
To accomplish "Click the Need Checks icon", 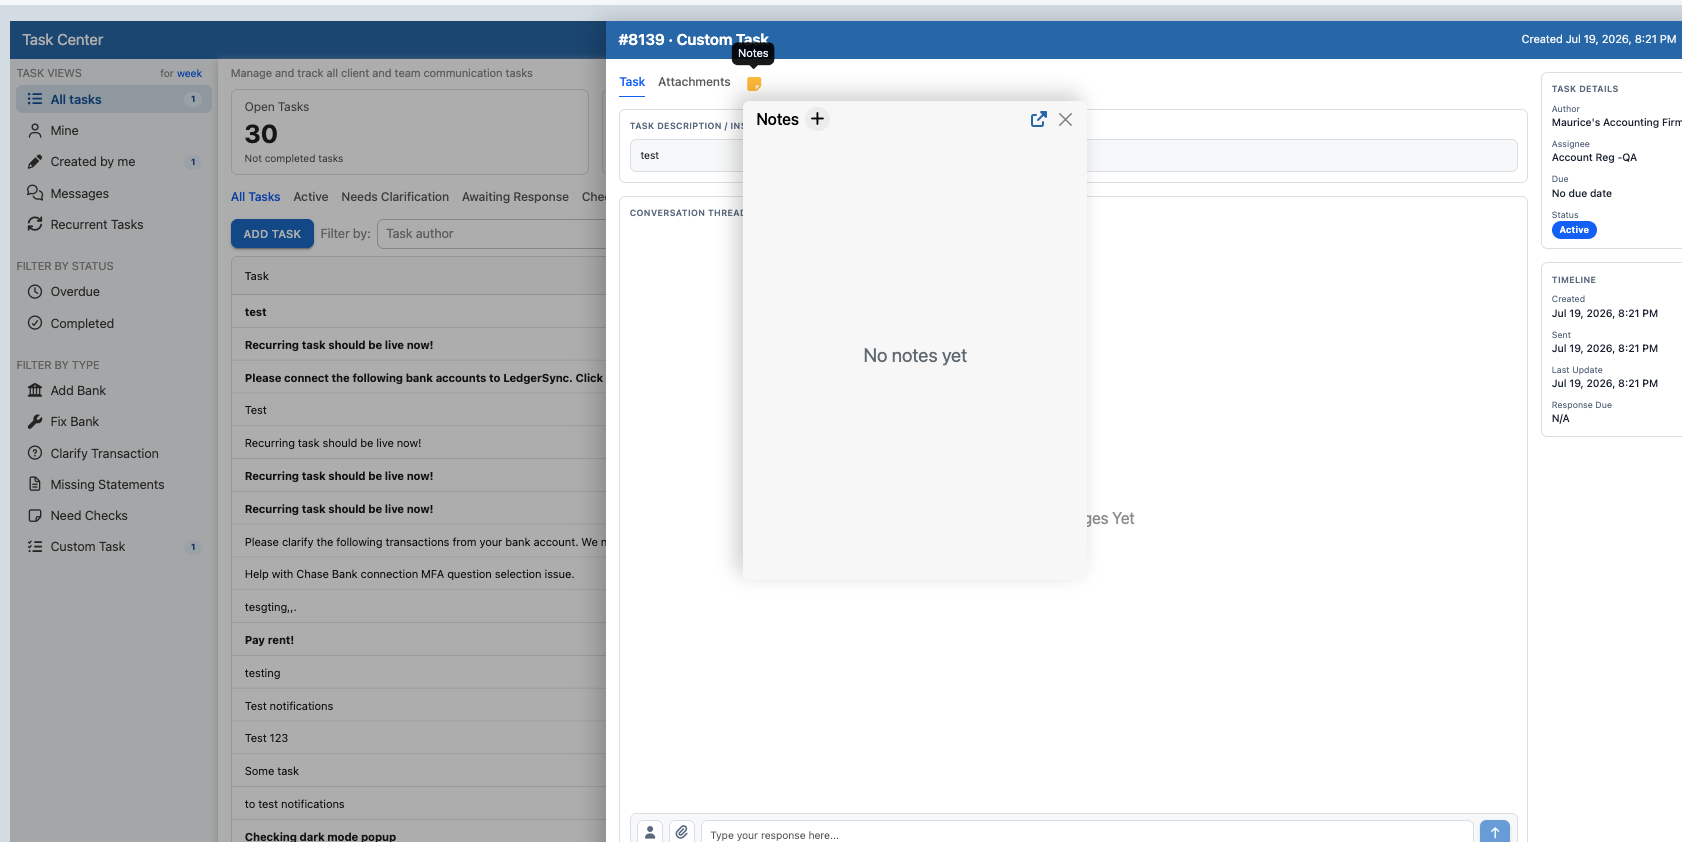I will (35, 515).
